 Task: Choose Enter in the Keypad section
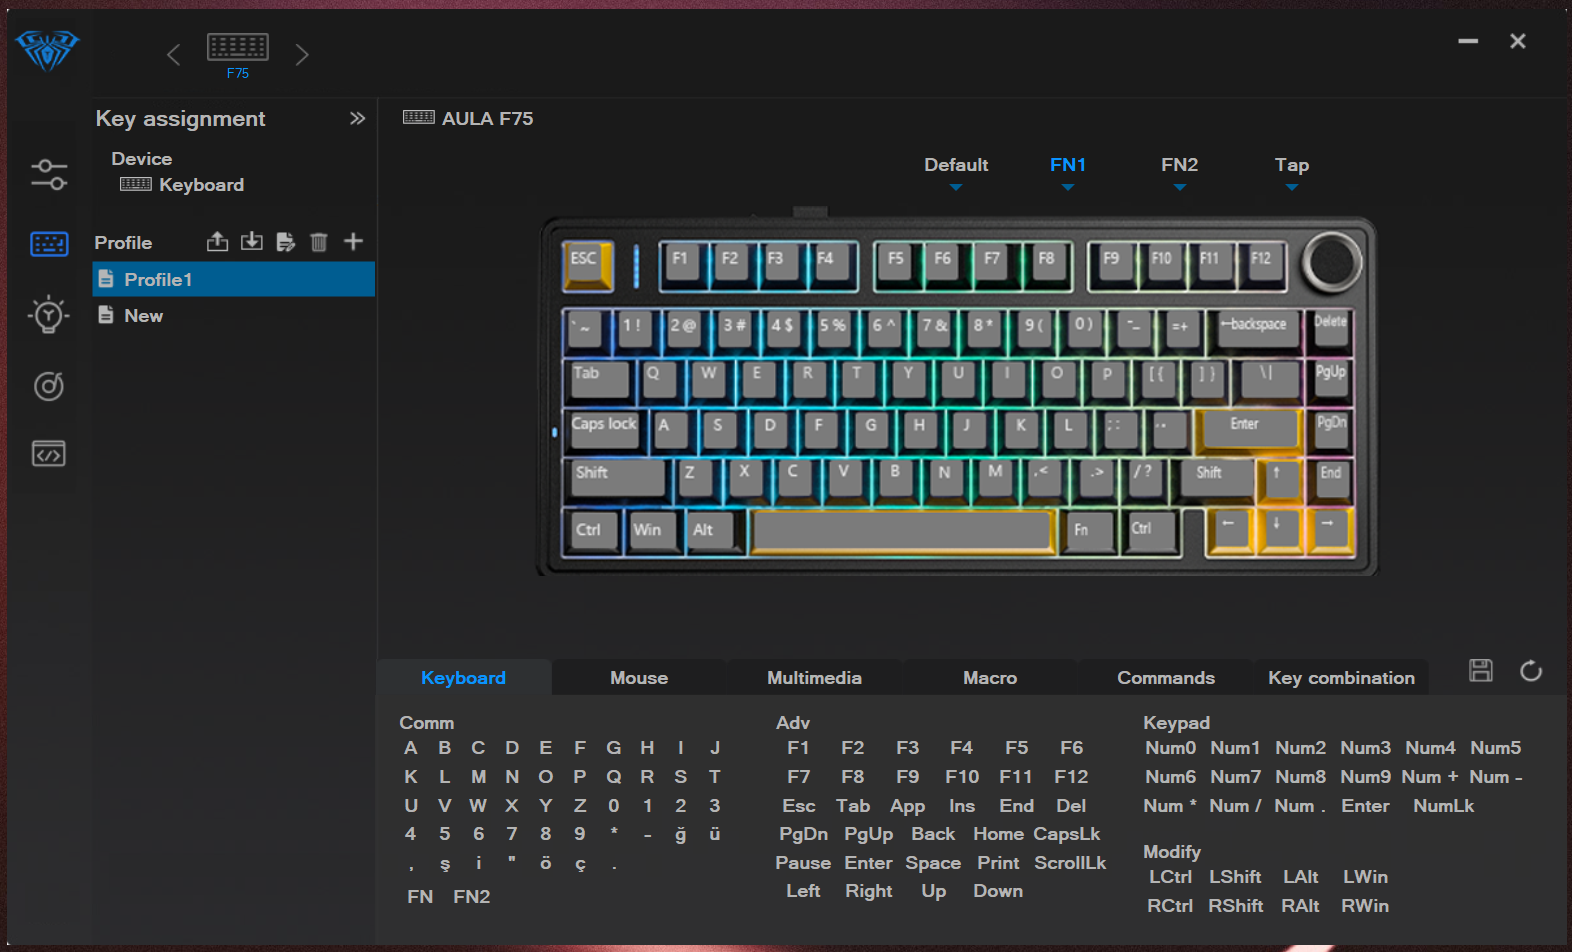pos(1365,806)
